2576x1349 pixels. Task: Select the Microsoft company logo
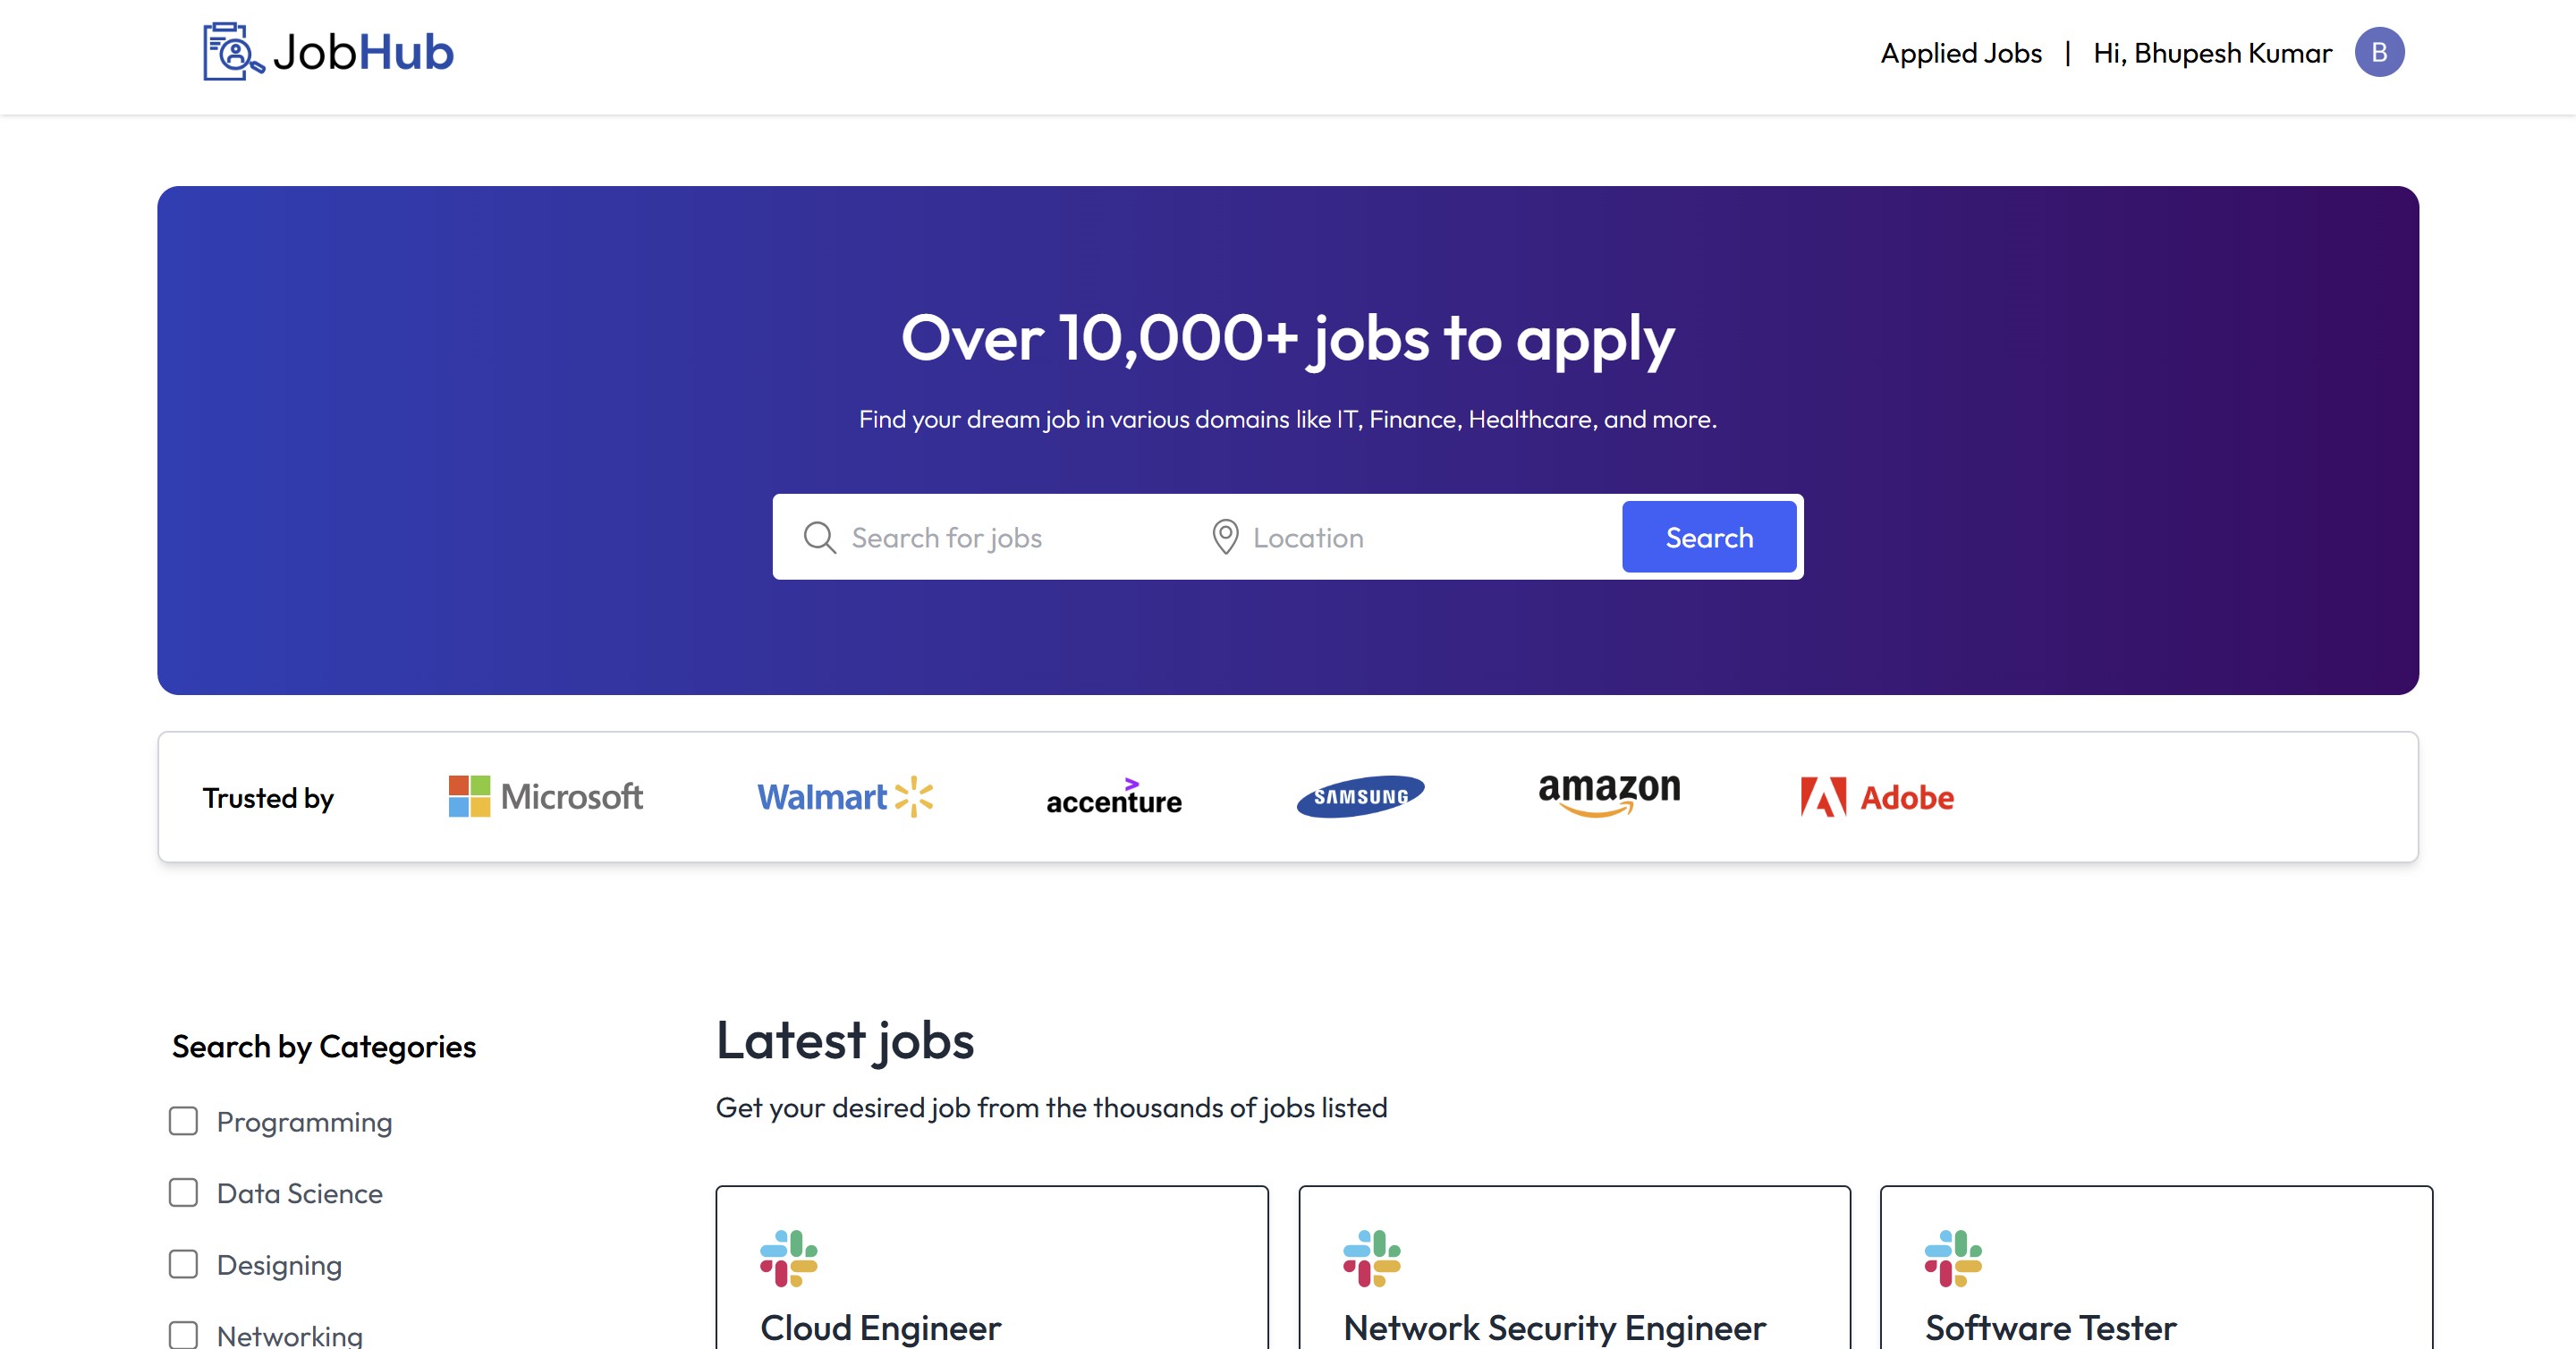tap(546, 797)
